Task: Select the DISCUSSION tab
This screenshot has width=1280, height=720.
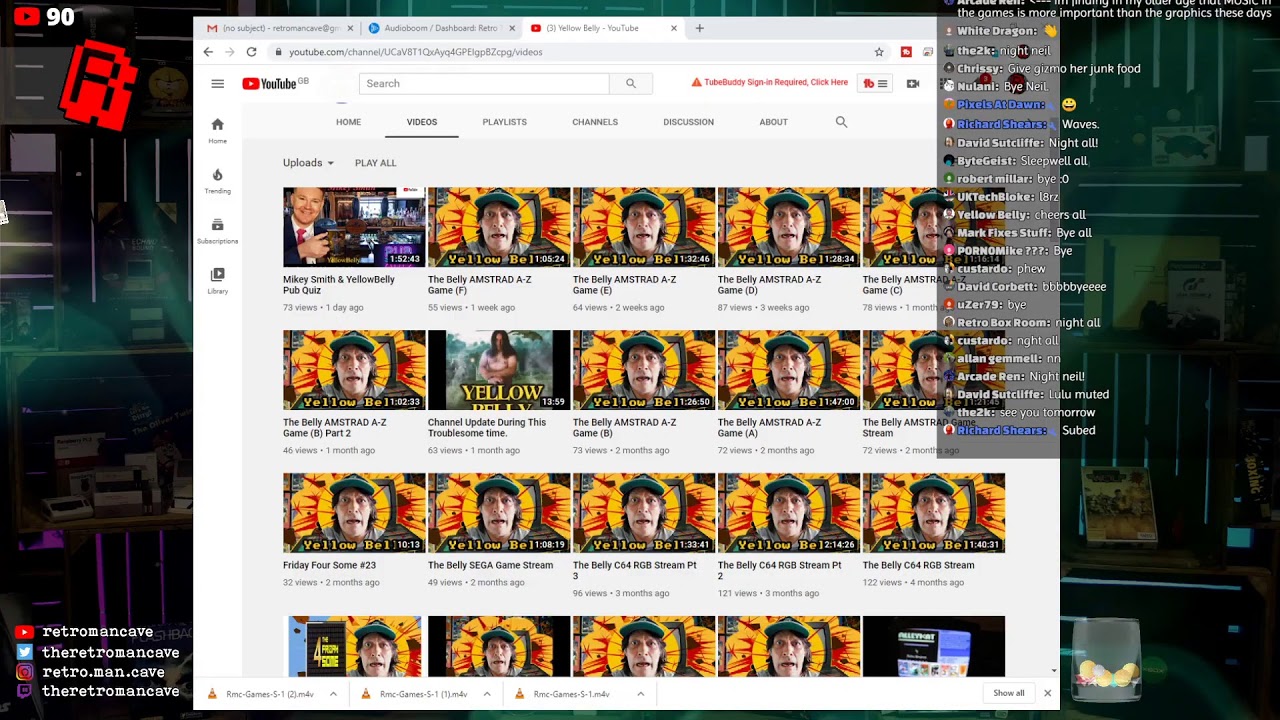Action: 688,122
